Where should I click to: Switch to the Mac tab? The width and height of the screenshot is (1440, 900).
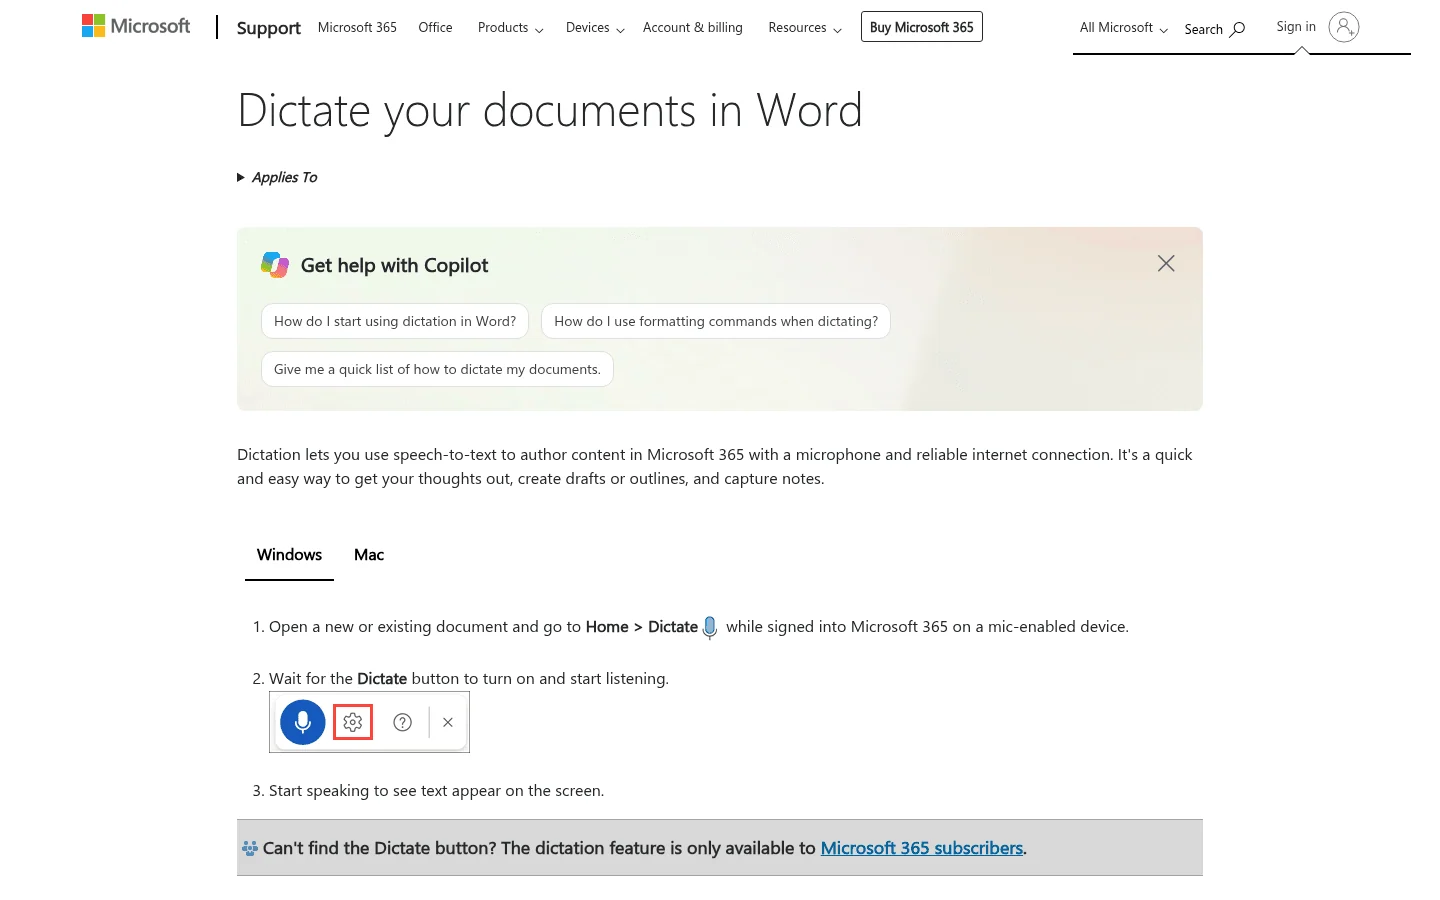(x=369, y=555)
